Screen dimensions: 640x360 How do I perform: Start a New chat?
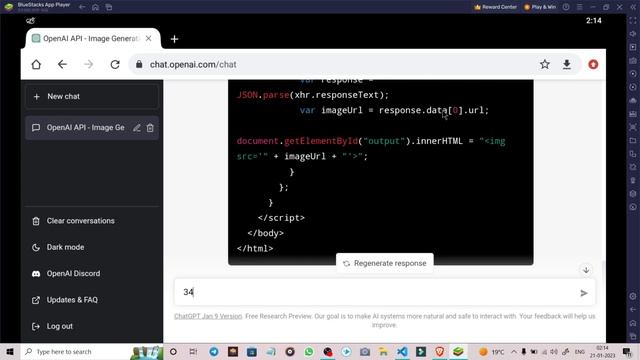coord(92,97)
